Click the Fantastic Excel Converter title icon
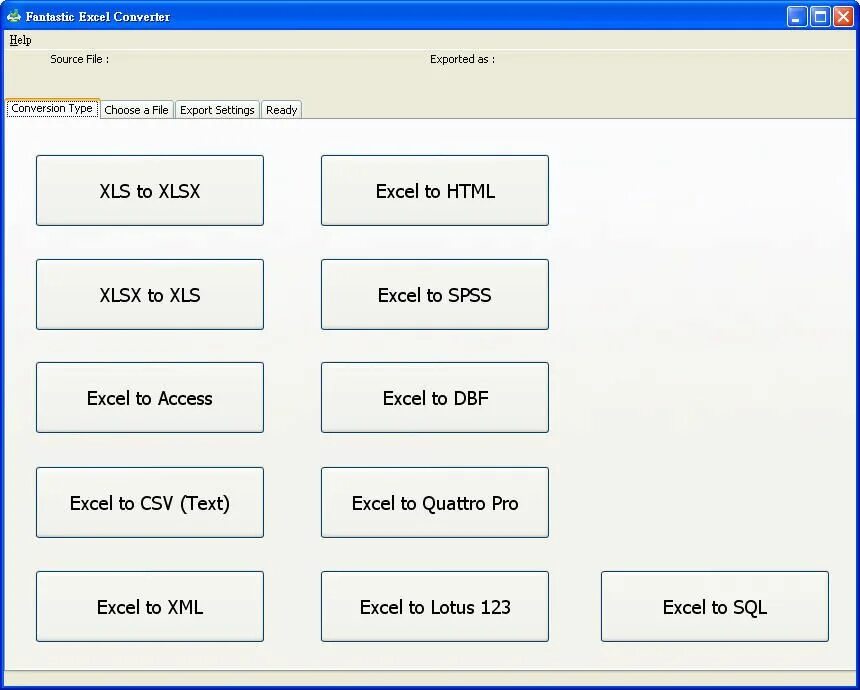The height and width of the screenshot is (690, 860). coord(14,16)
